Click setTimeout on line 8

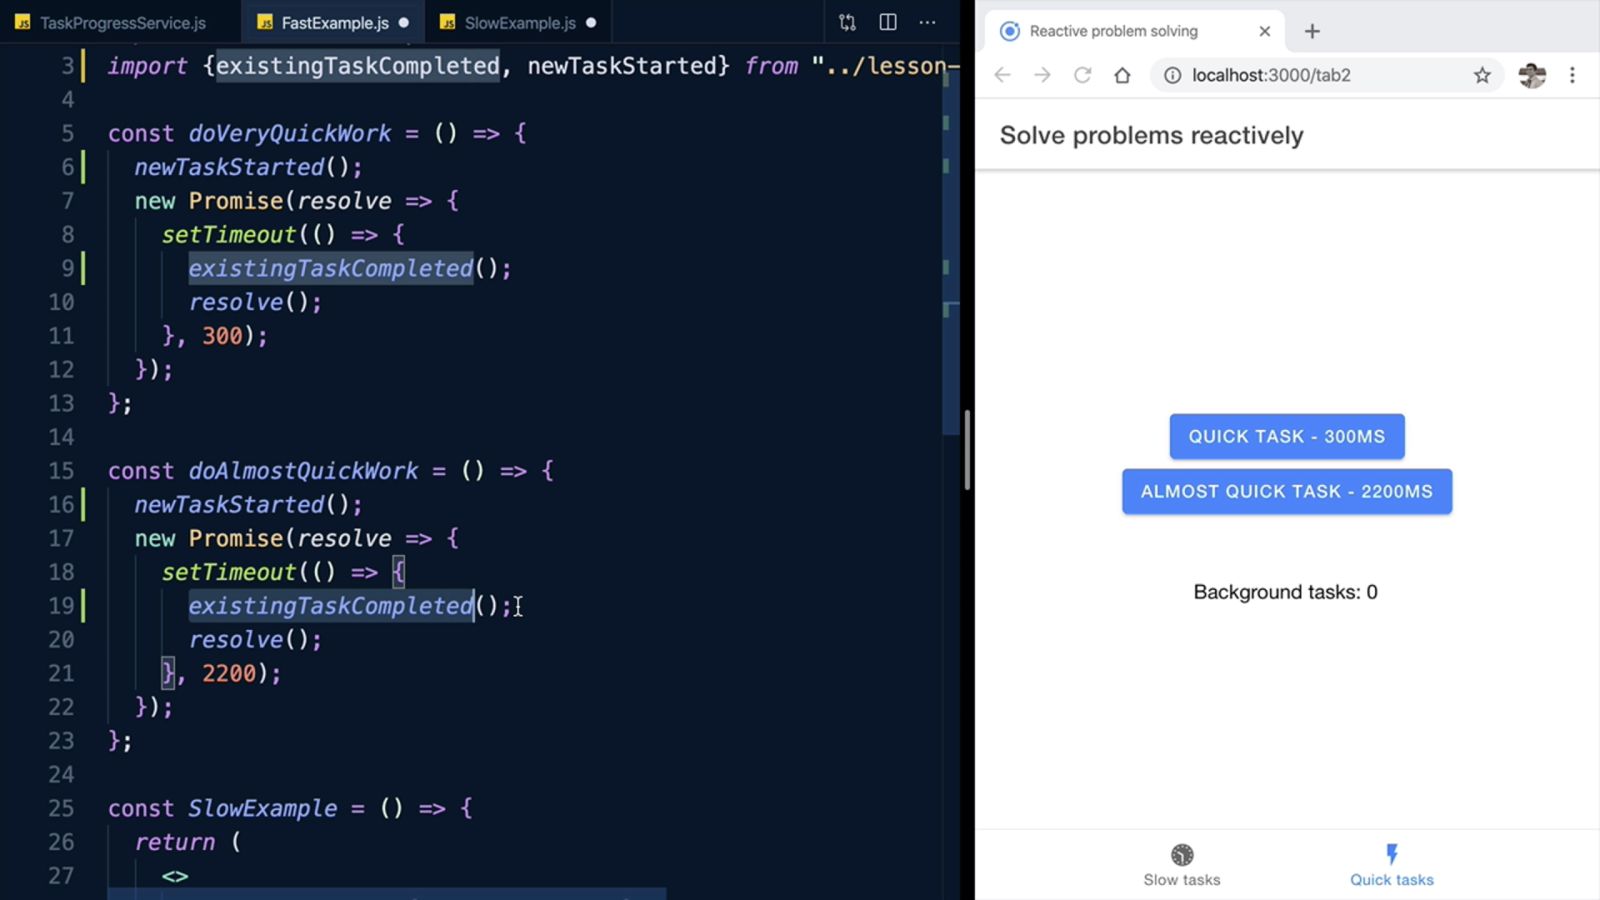click(x=229, y=234)
